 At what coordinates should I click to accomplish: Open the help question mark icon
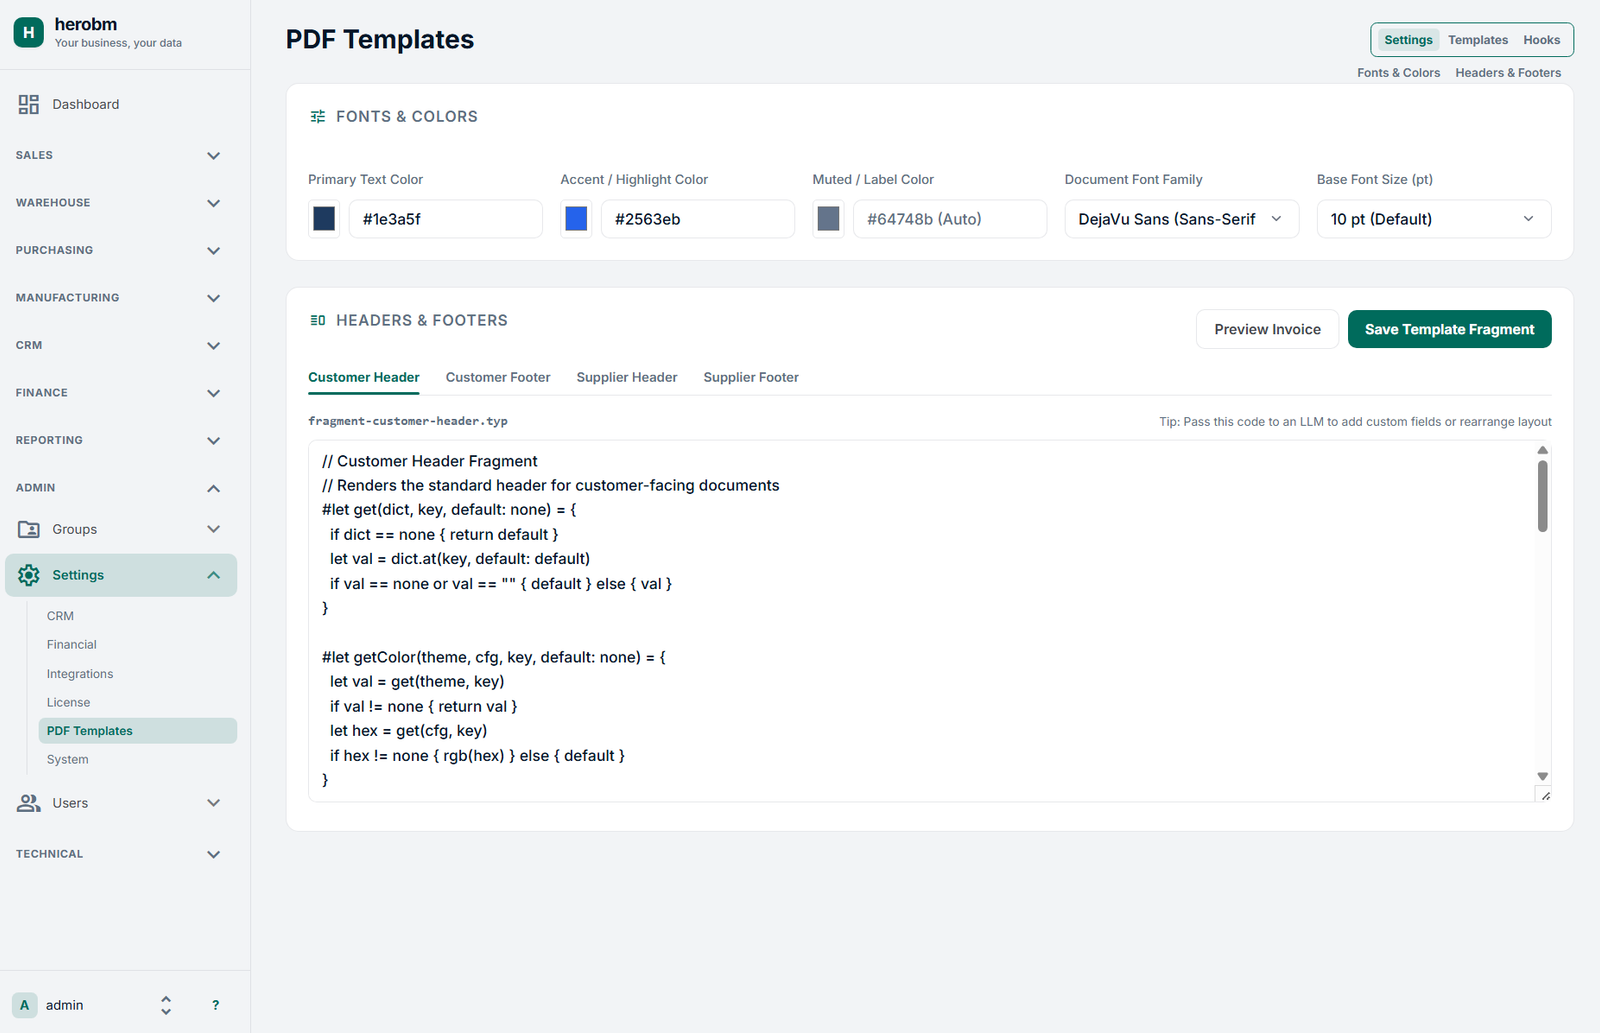pos(216,1005)
